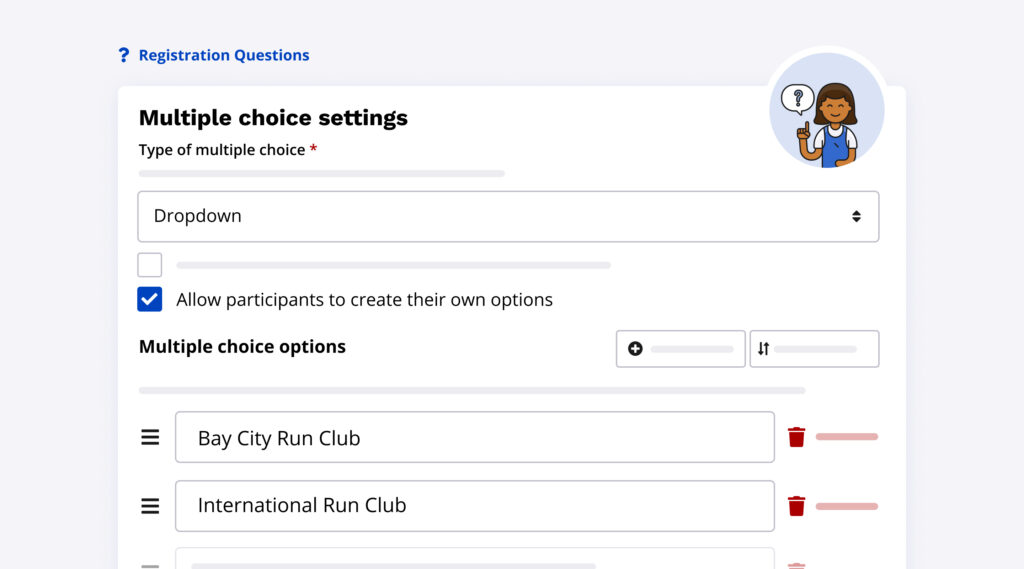Click the Allow participants checkbox label text
The image size is (1024, 569).
click(x=364, y=300)
